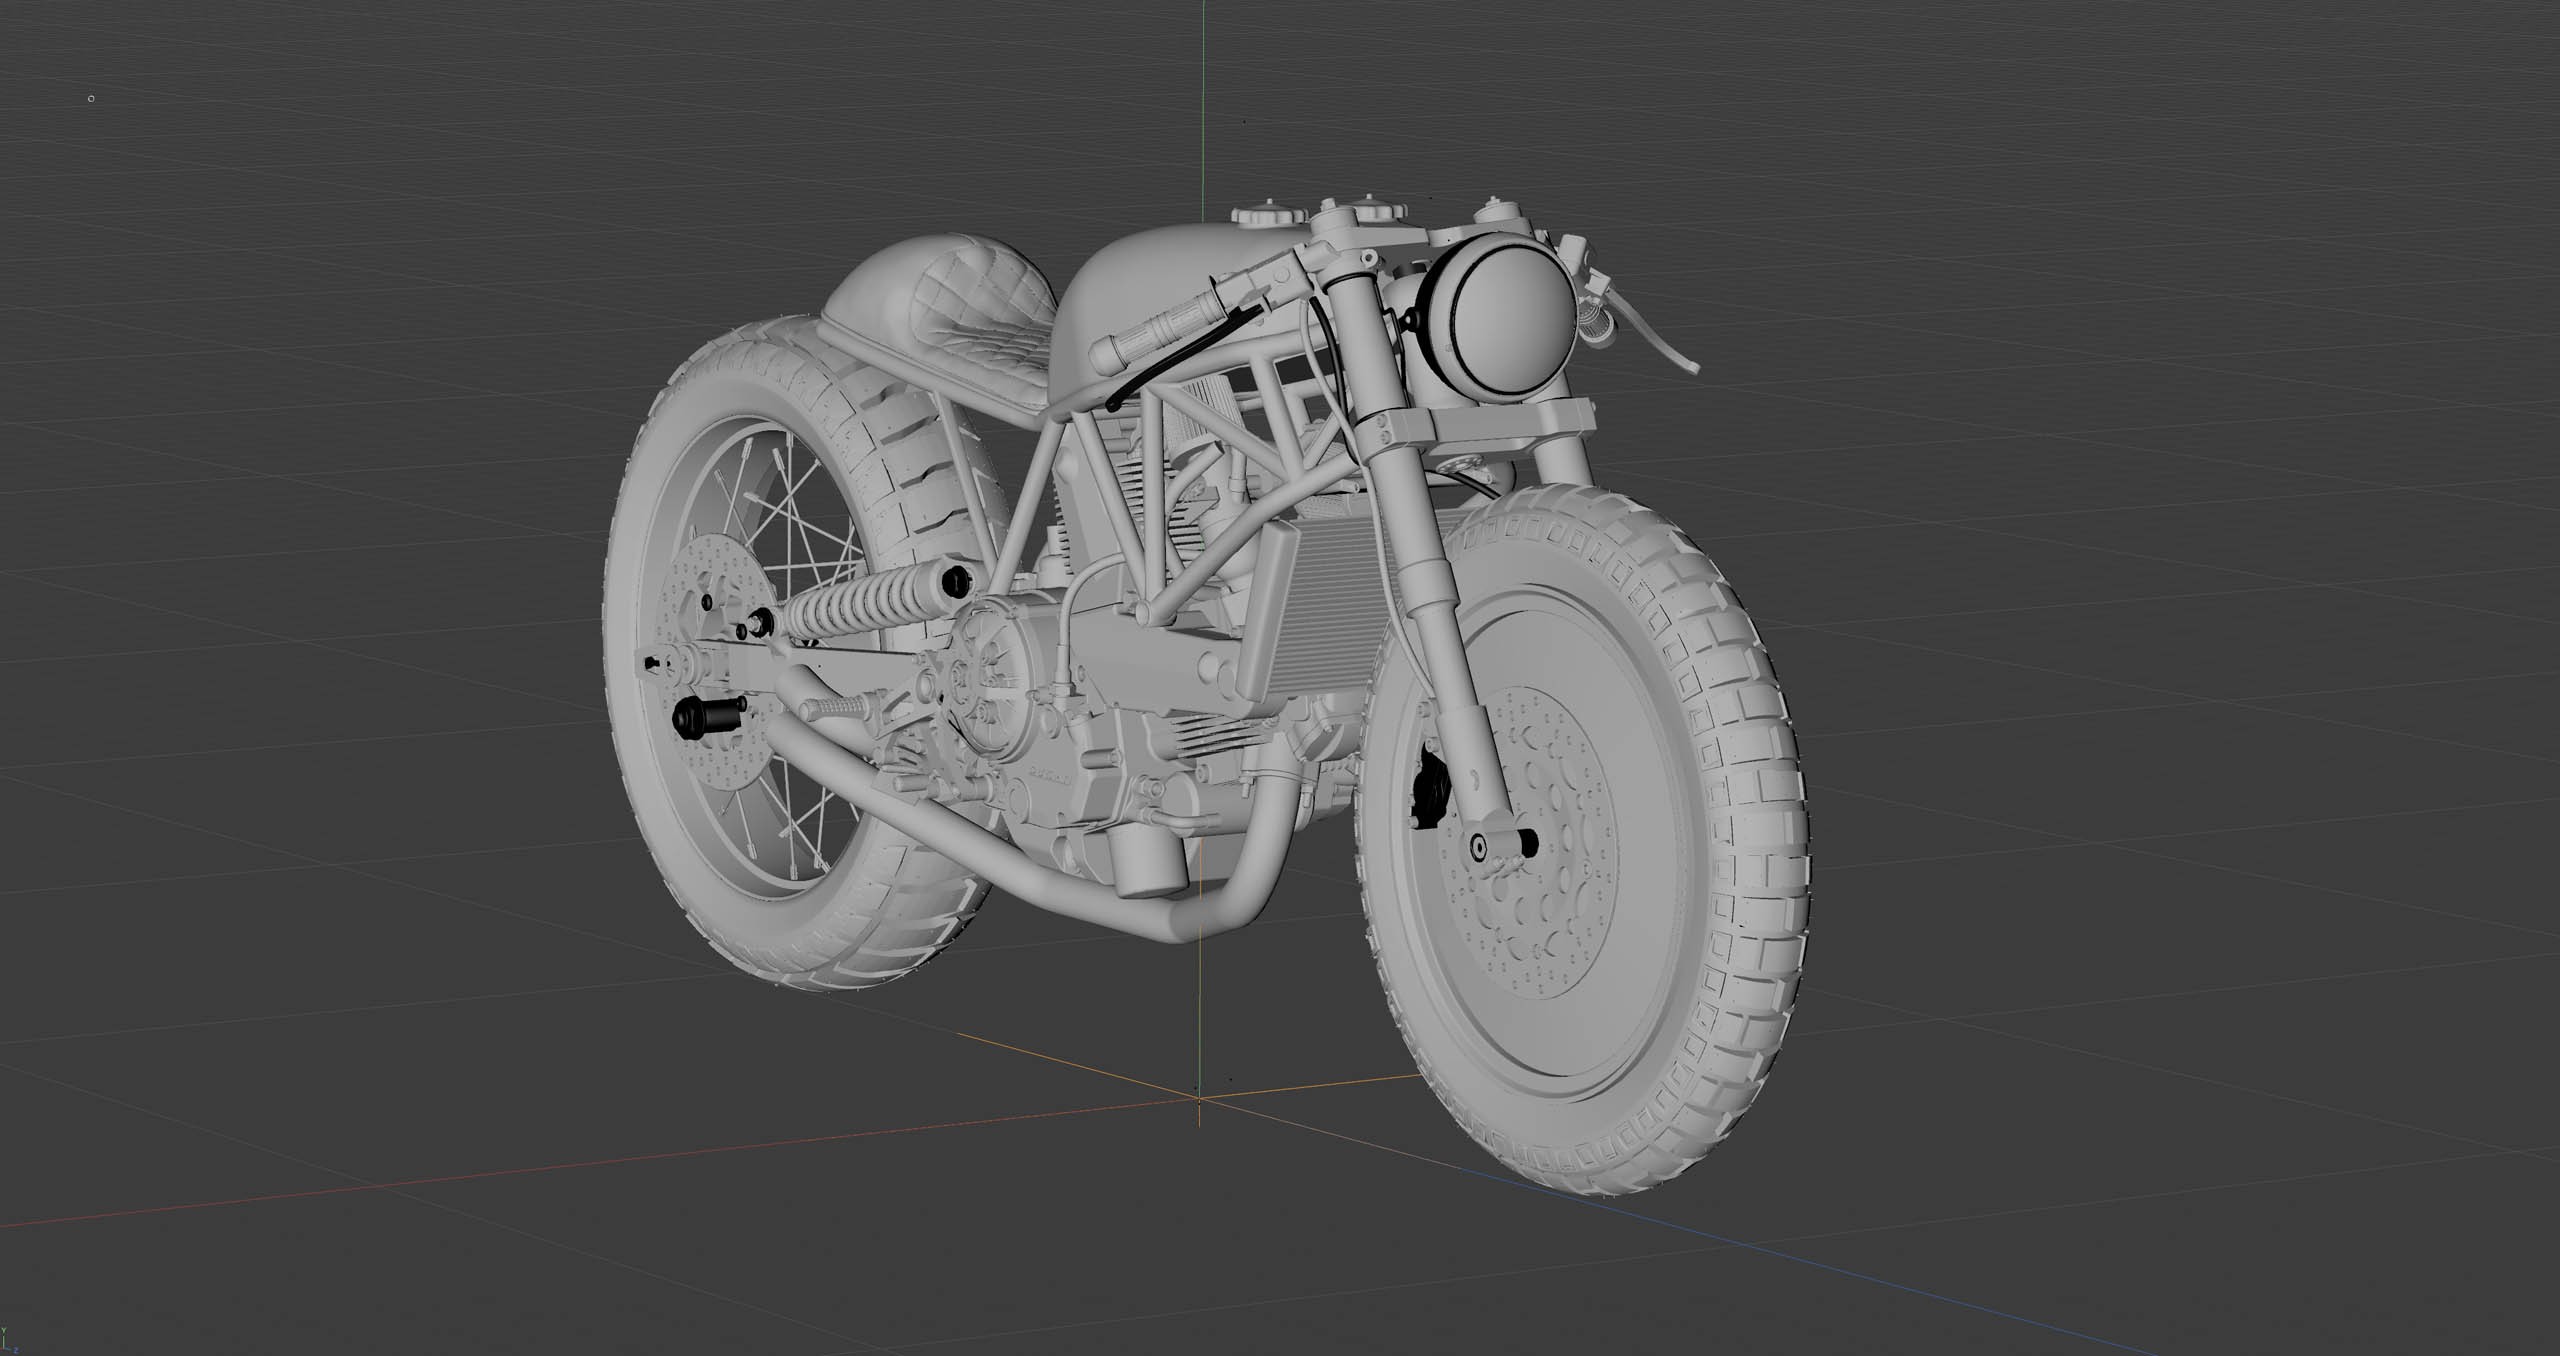Click the world origin point on the grid
This screenshot has height=1356, width=2560.
1199,1099
